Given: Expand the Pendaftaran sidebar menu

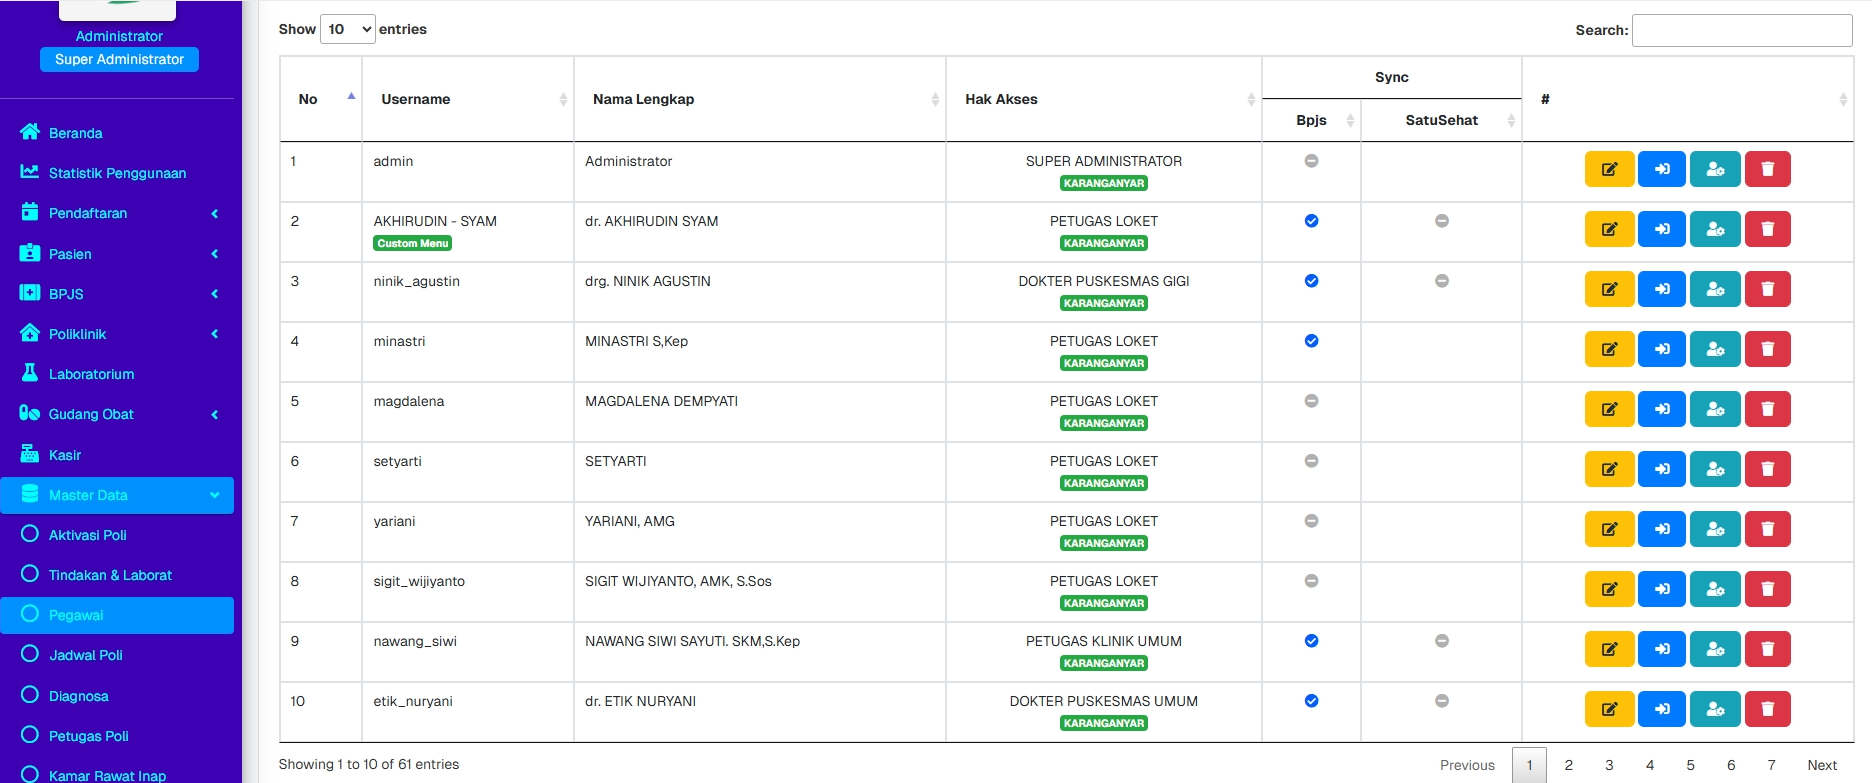Looking at the screenshot, I should [x=118, y=213].
